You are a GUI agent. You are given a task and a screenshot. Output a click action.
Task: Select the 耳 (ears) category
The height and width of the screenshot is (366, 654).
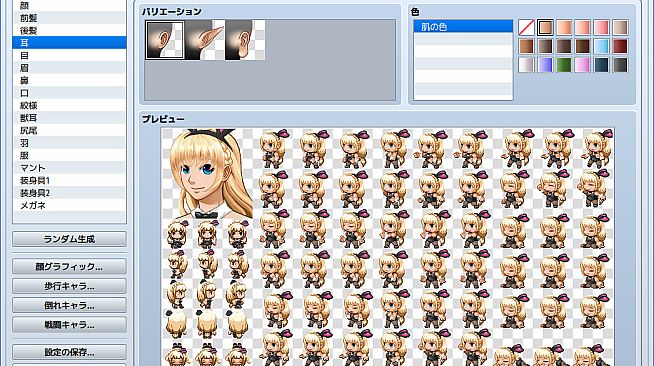pos(69,43)
